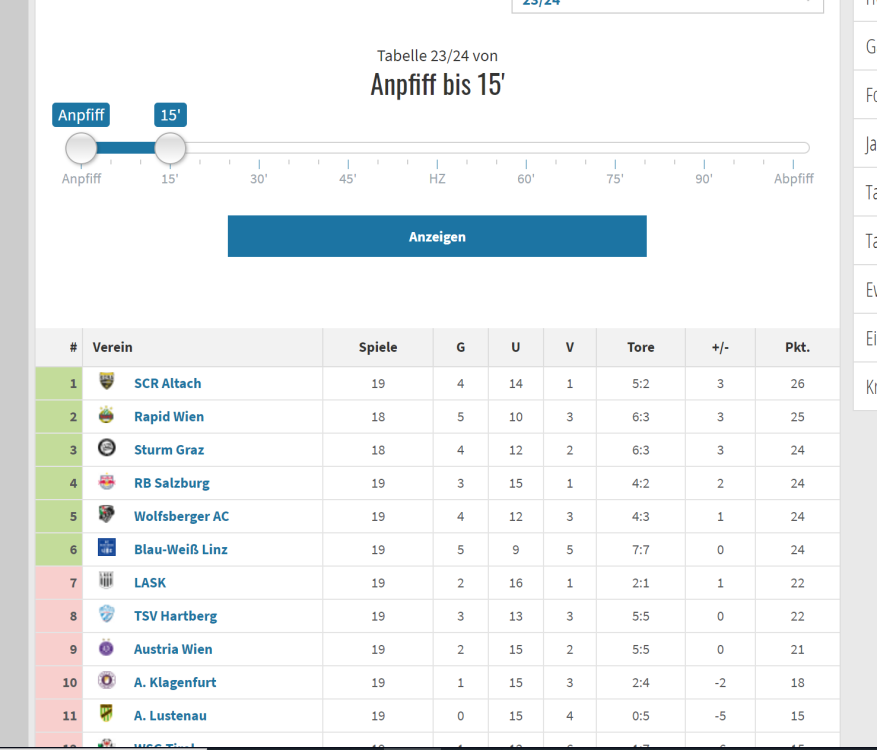This screenshot has width=877, height=750.
Task: Click the 15' slider end handle
Action: pyautogui.click(x=170, y=149)
